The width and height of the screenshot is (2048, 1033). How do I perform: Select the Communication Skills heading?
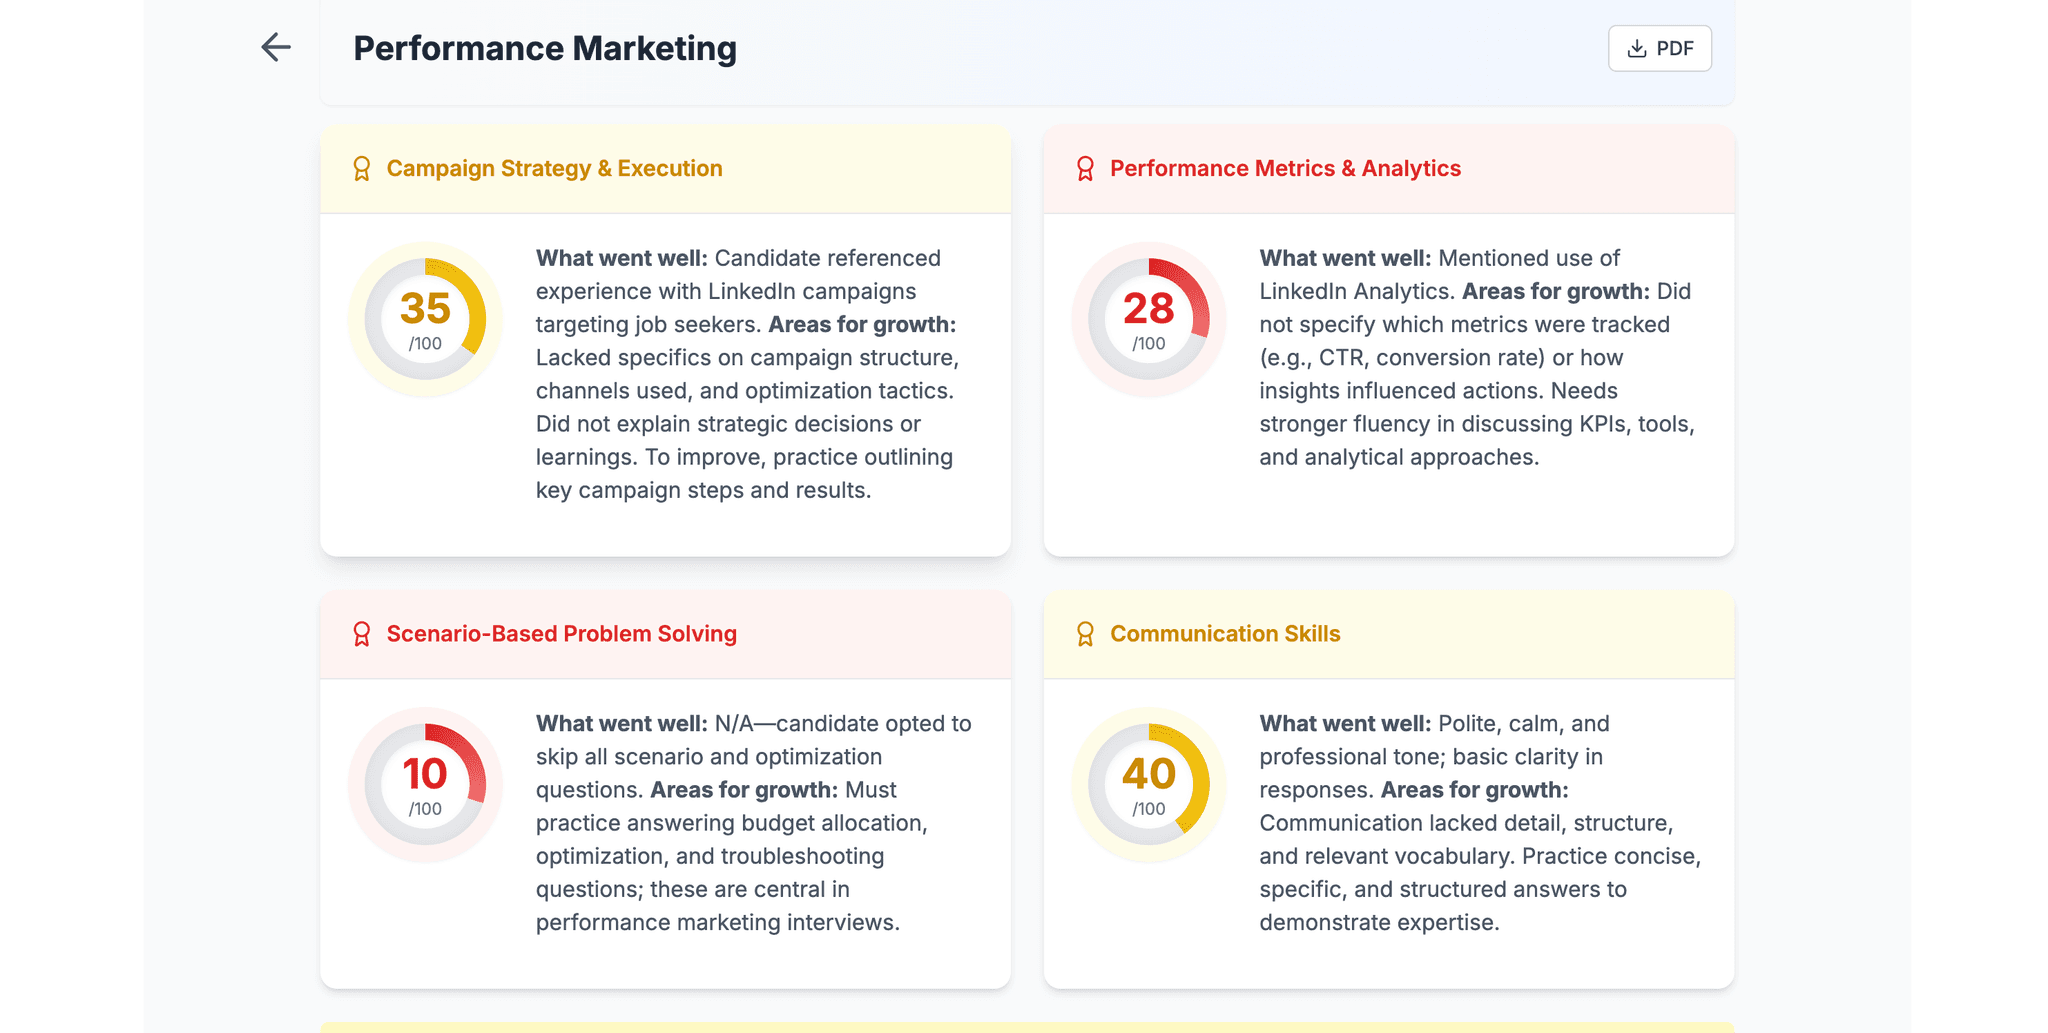pyautogui.click(x=1225, y=634)
